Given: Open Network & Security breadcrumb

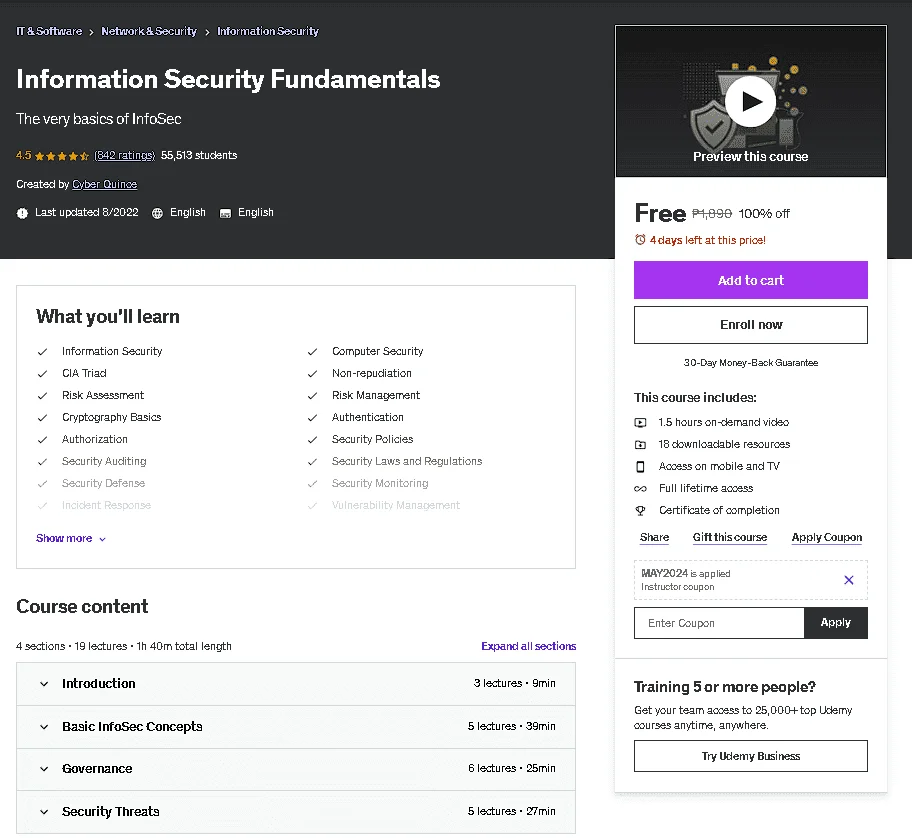Looking at the screenshot, I should click(149, 31).
